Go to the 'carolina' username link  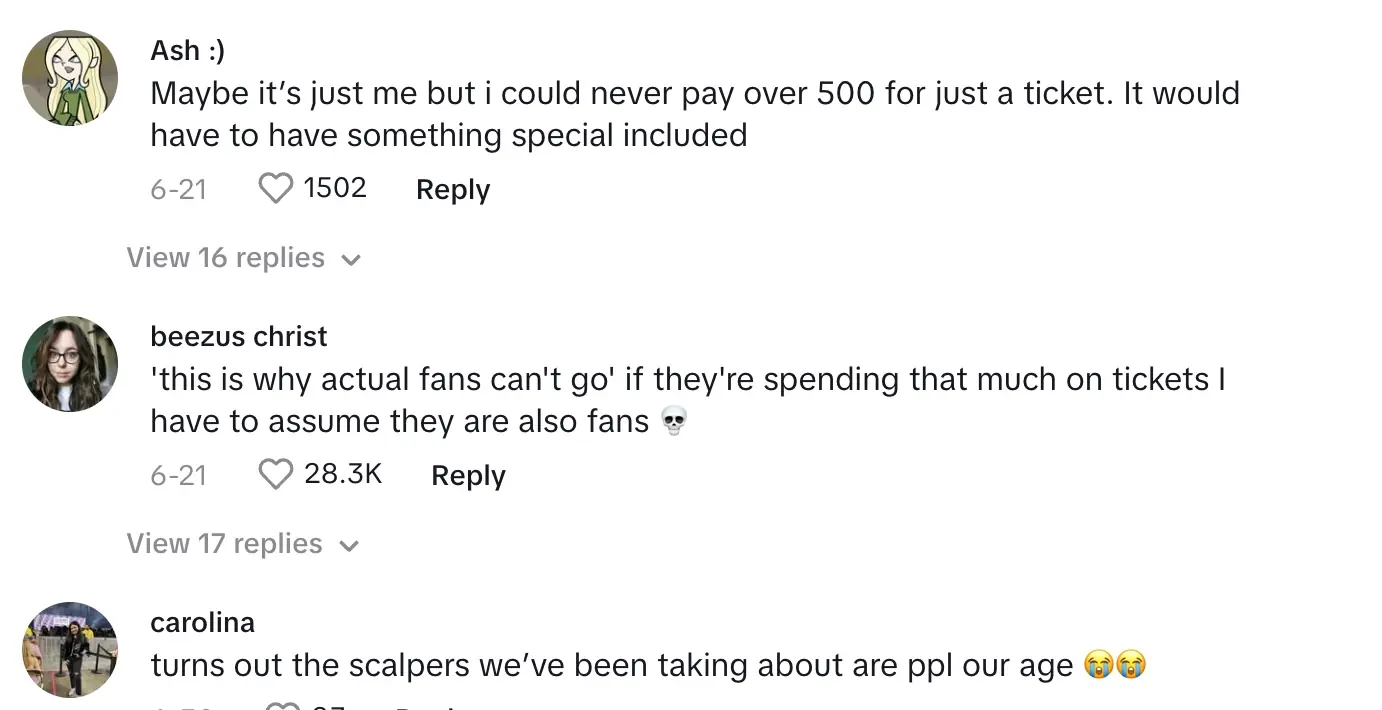point(203,622)
